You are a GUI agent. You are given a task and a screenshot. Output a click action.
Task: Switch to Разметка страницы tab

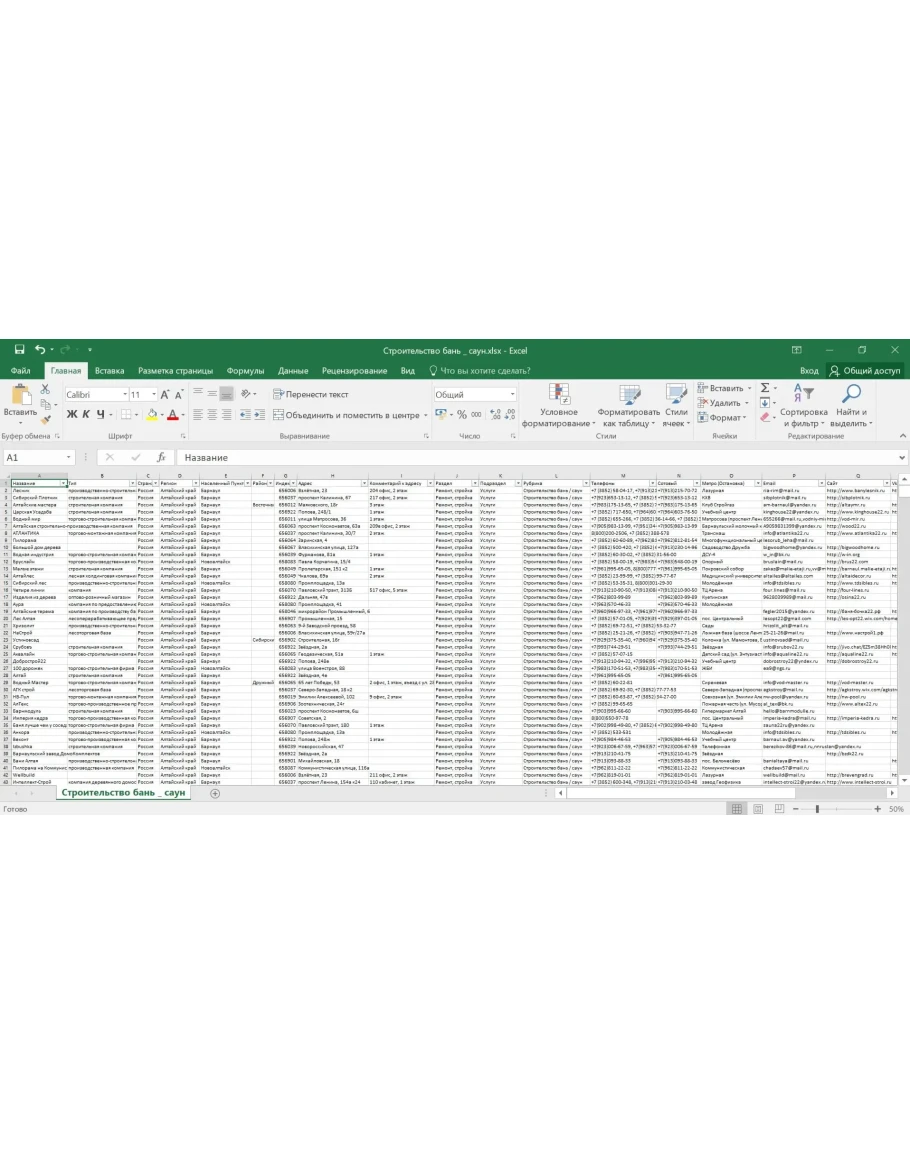click(x=175, y=371)
